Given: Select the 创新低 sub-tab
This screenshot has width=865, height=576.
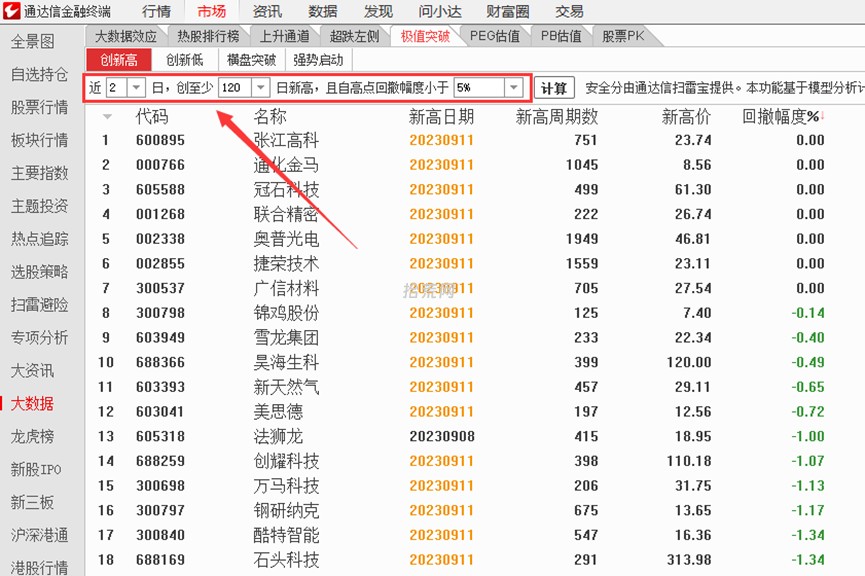Looking at the screenshot, I should pyautogui.click(x=185, y=60).
